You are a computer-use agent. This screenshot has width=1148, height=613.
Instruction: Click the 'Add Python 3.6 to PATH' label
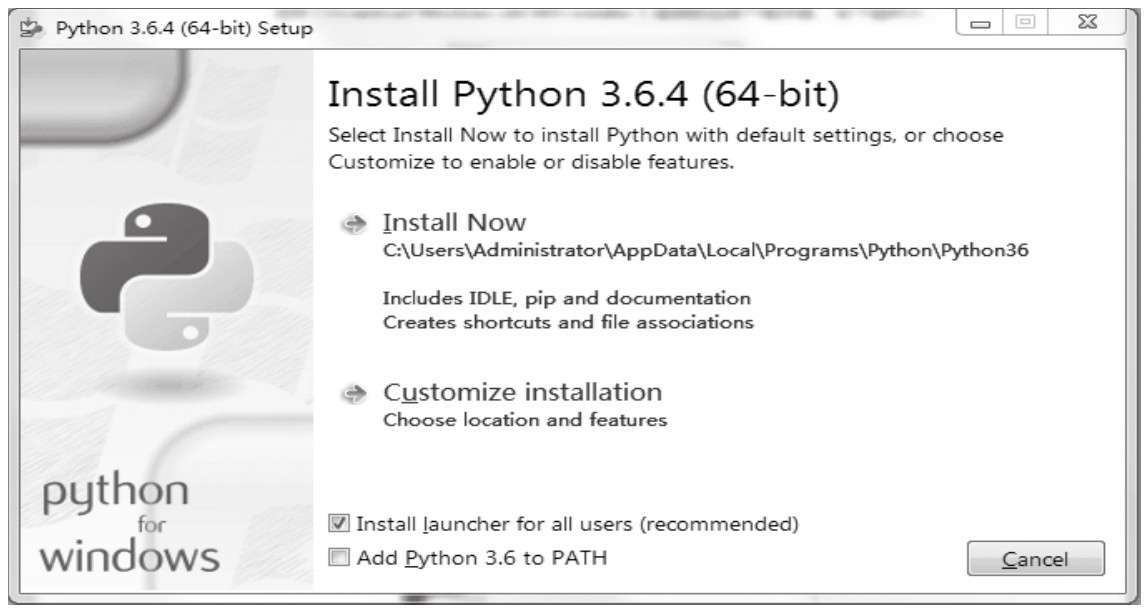(x=481, y=558)
